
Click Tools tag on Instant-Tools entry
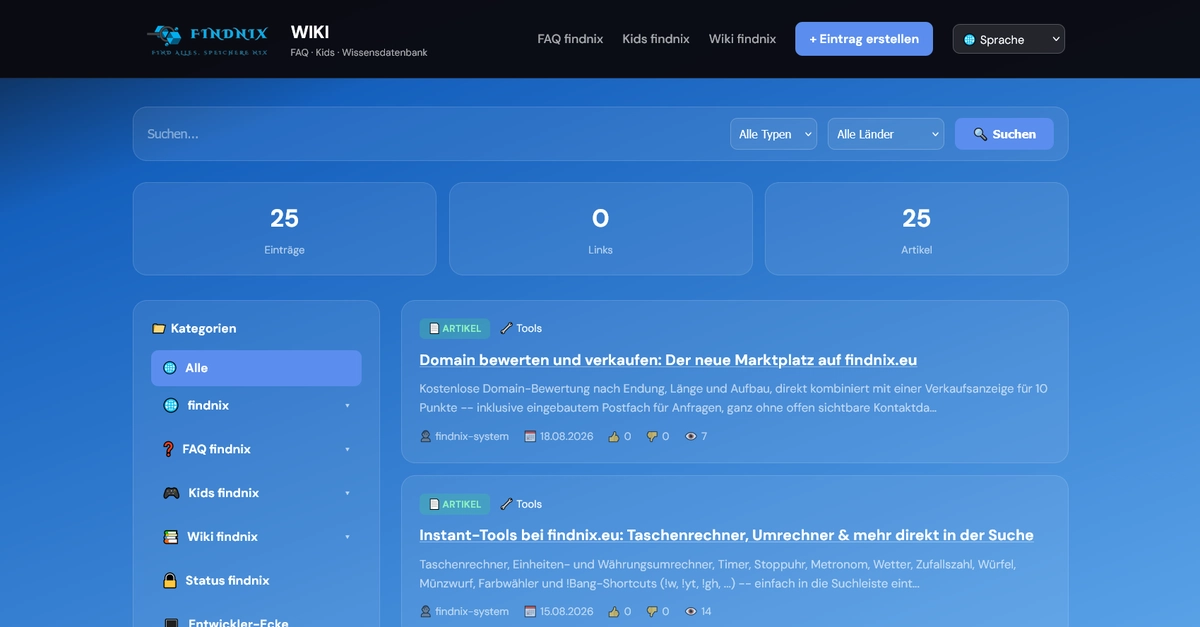tap(521, 504)
